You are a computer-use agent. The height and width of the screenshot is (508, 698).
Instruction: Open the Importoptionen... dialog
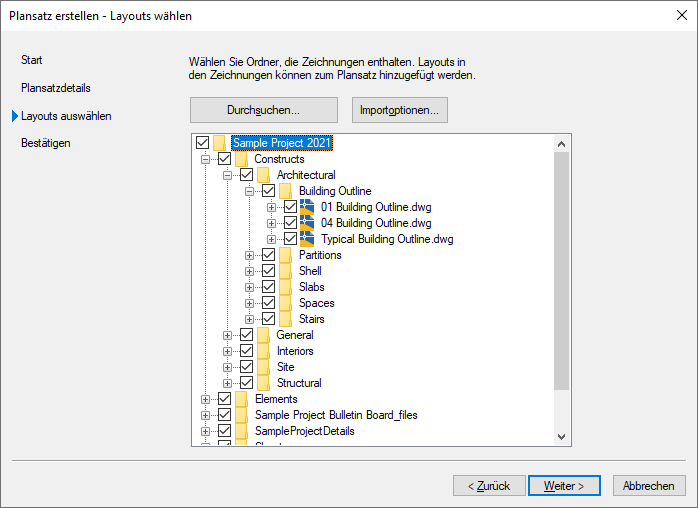pyautogui.click(x=400, y=110)
